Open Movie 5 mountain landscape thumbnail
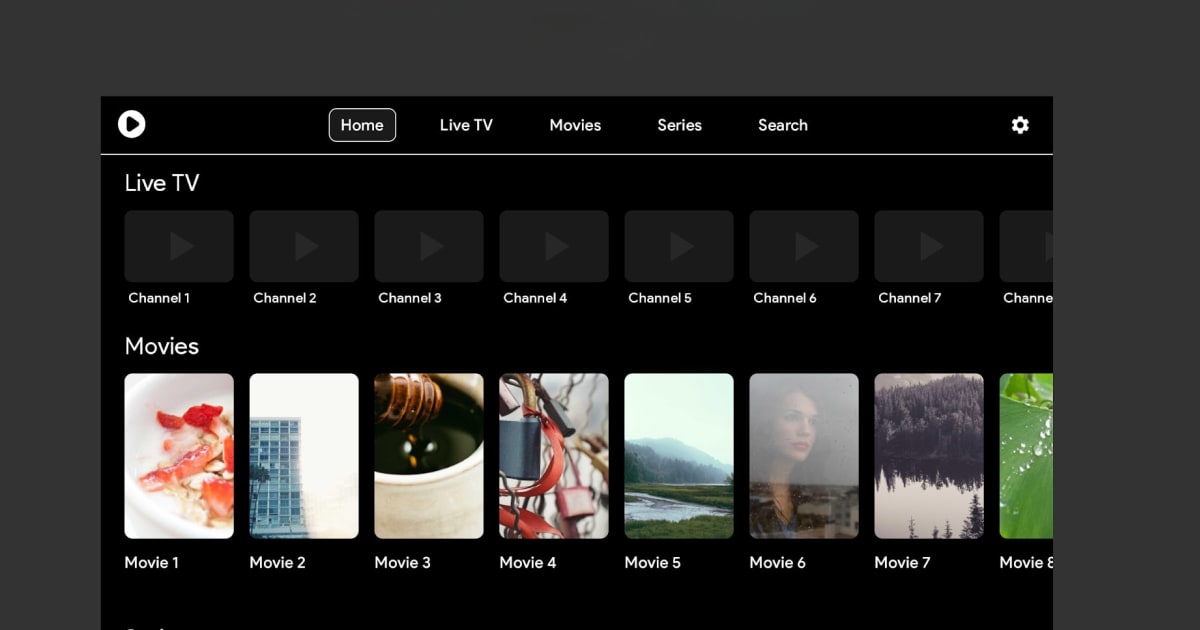Viewport: 1200px width, 630px height. [x=679, y=456]
